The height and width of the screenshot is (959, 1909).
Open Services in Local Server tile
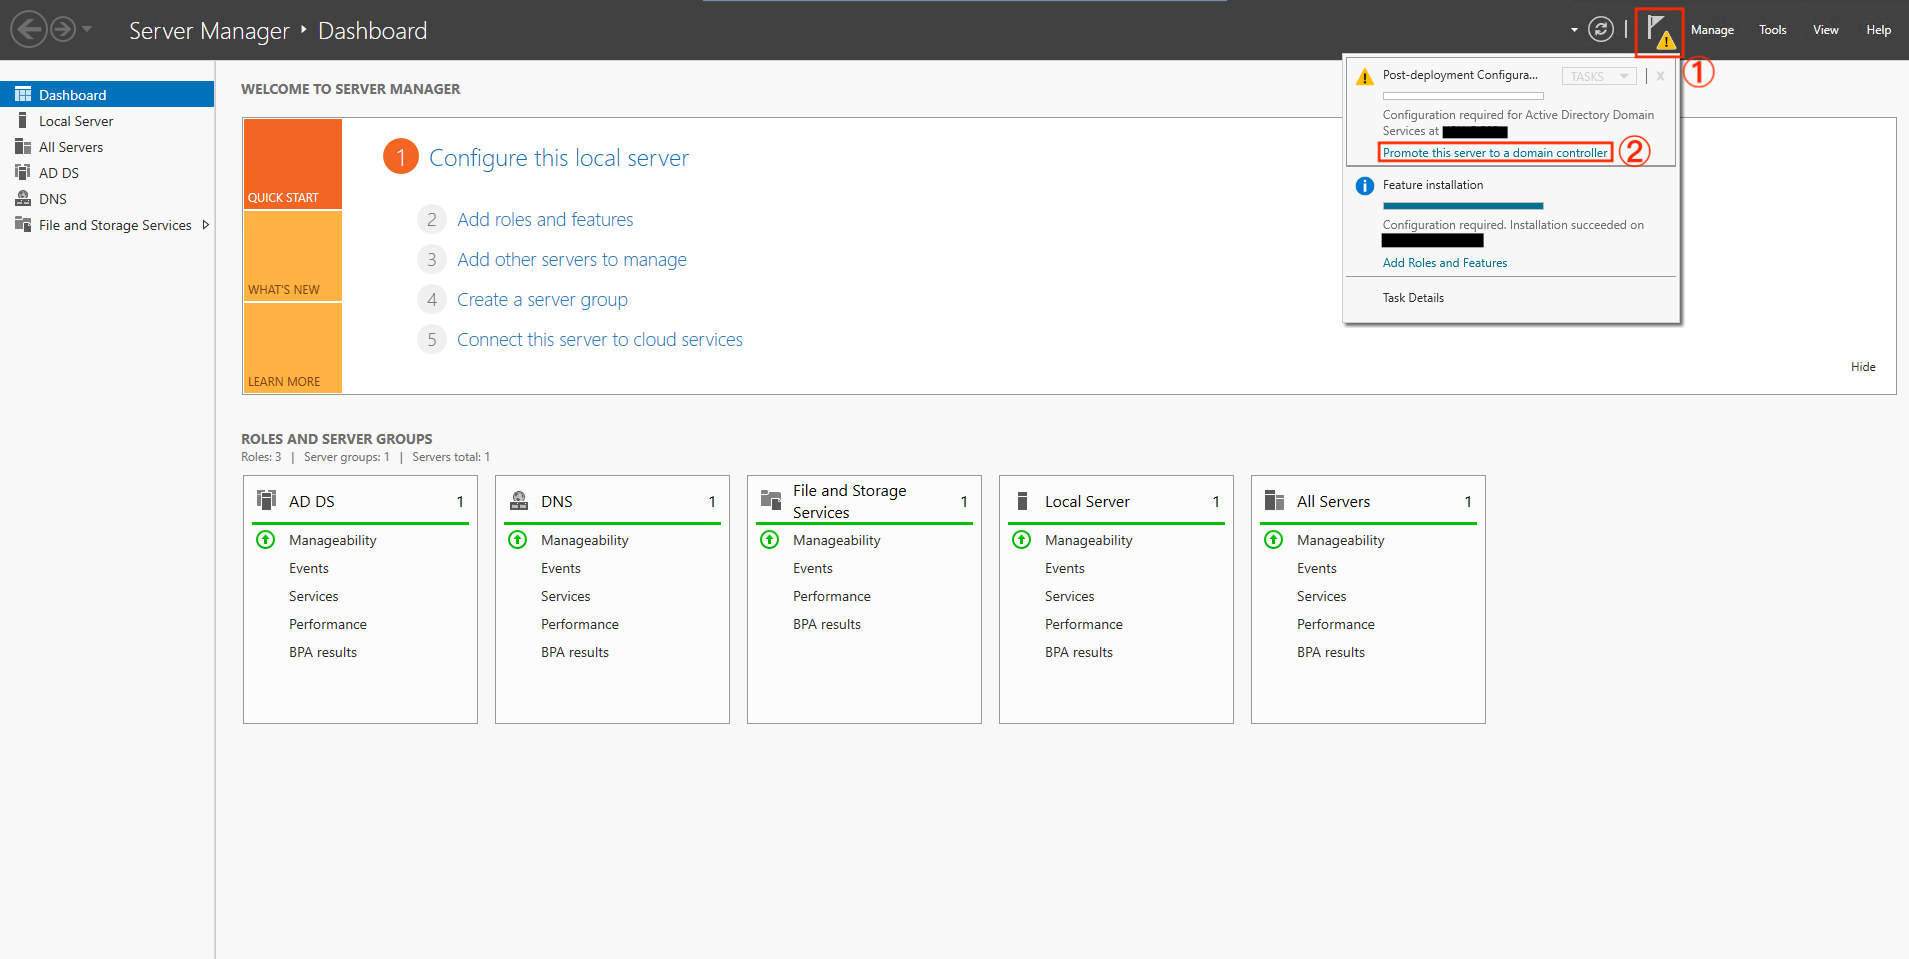click(1070, 596)
